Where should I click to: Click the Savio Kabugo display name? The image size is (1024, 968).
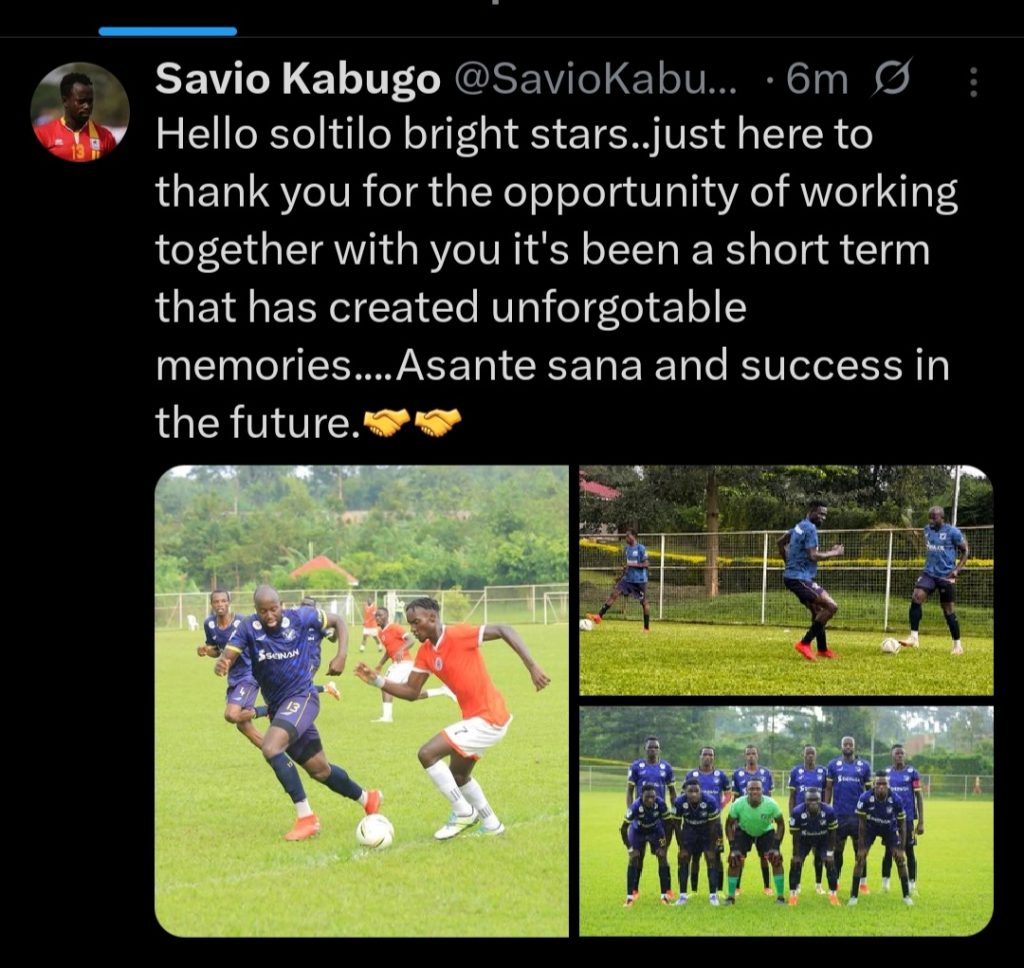(298, 80)
